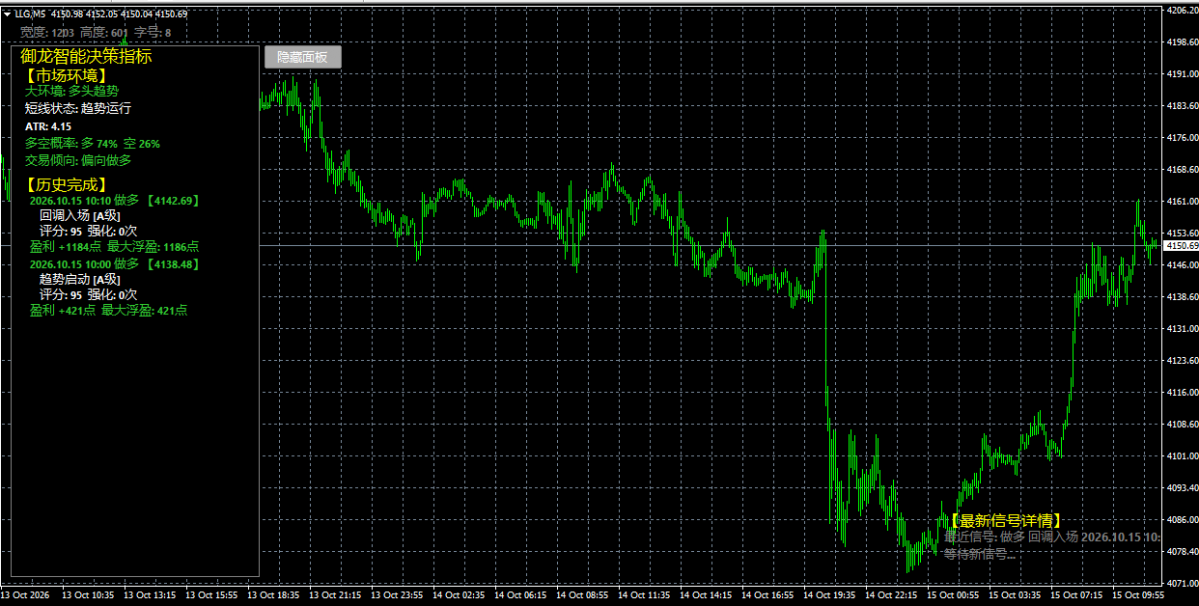1199x606 pixels.
Task: Click the 隐藏面板 button
Action: [x=303, y=57]
